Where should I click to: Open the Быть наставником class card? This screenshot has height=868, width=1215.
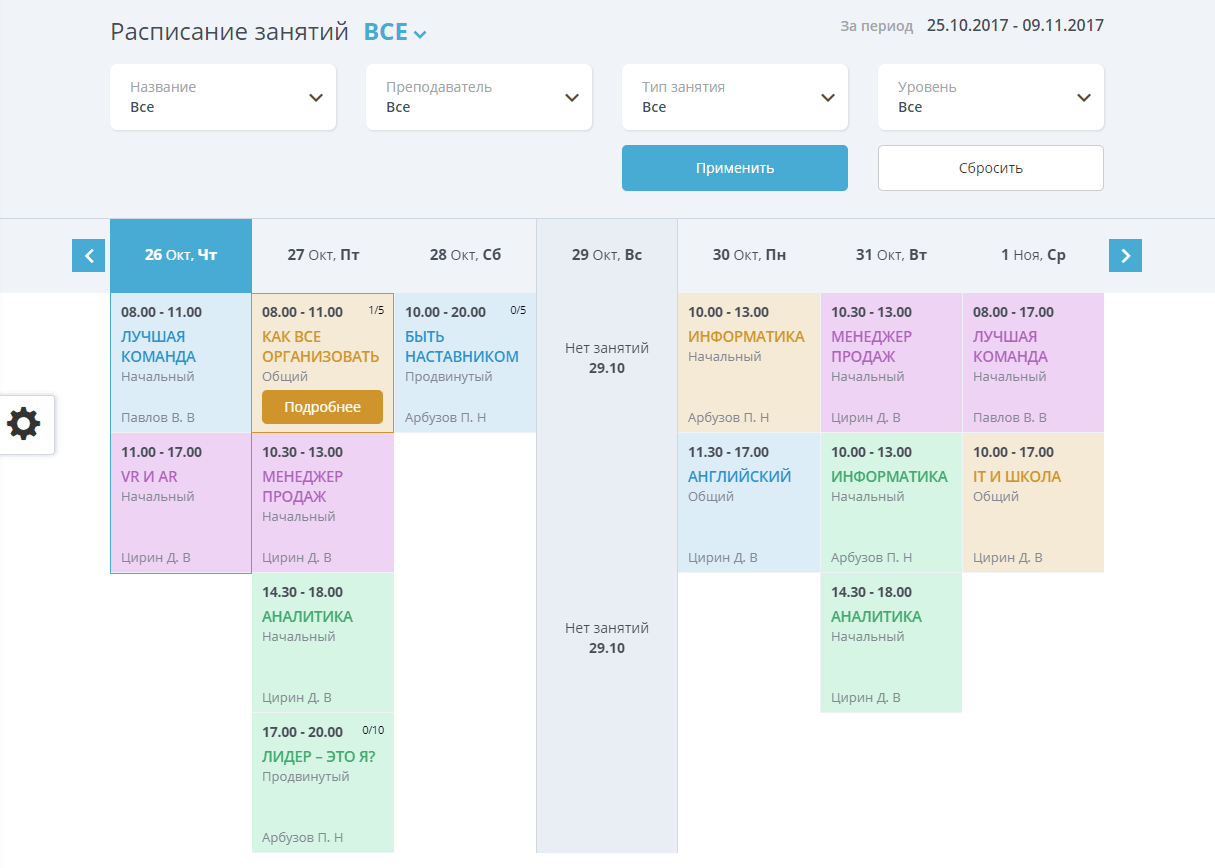(x=465, y=362)
